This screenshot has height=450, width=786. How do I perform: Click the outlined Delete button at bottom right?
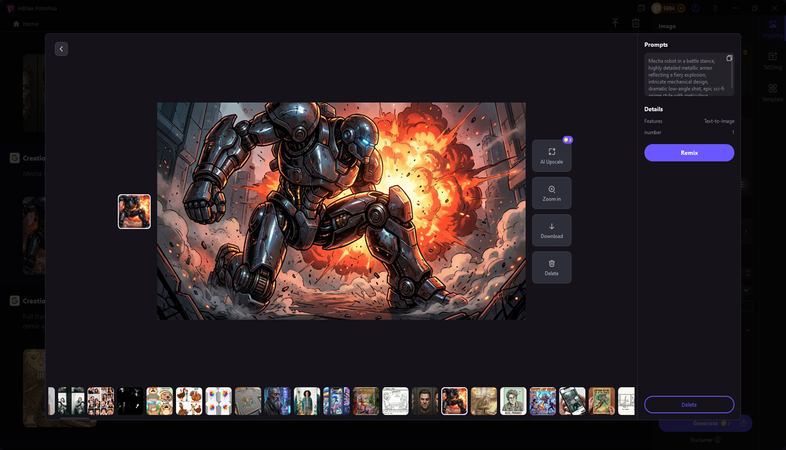pos(689,404)
